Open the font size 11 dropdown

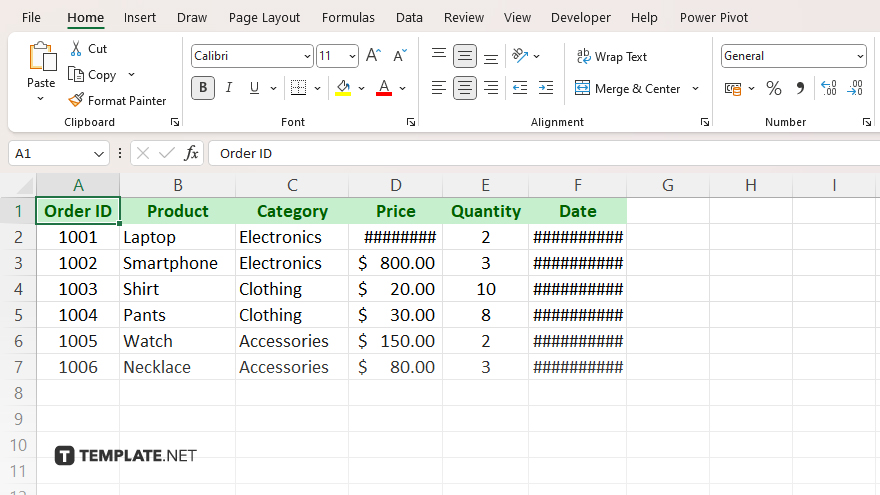pos(352,56)
